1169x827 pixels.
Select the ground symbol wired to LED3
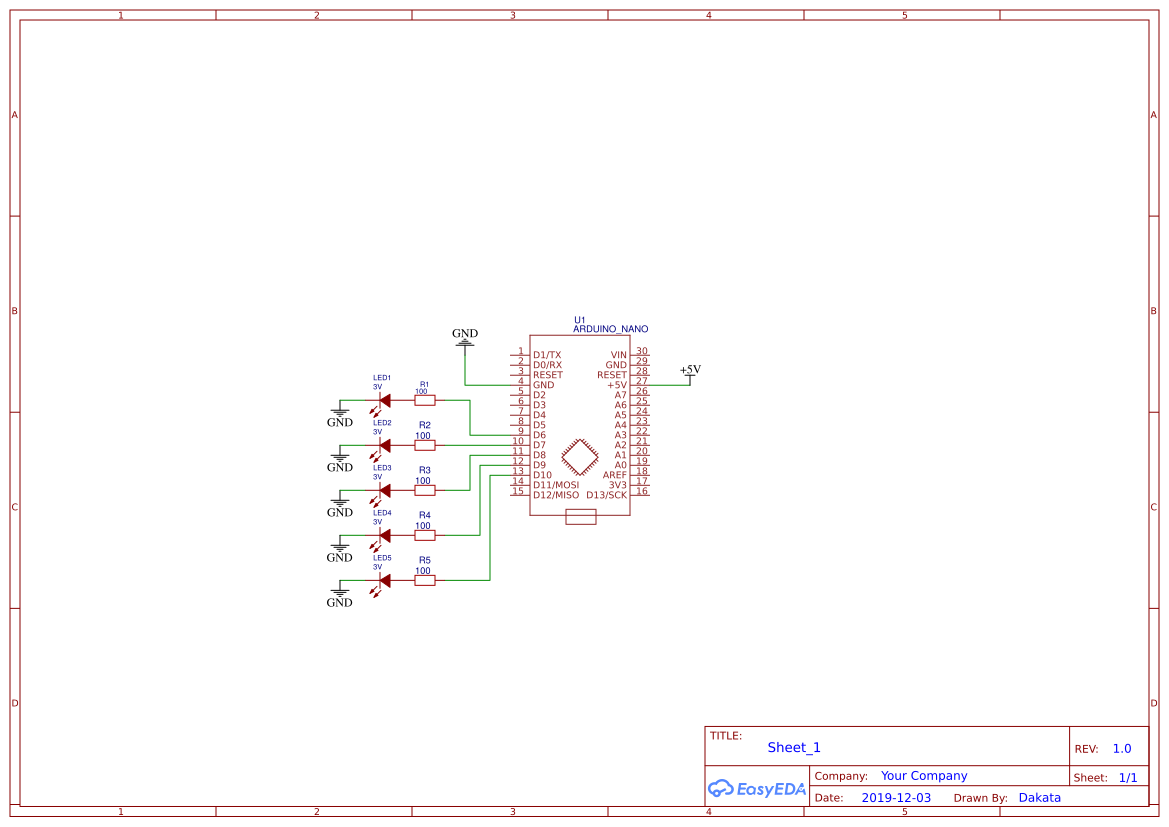(x=339, y=505)
